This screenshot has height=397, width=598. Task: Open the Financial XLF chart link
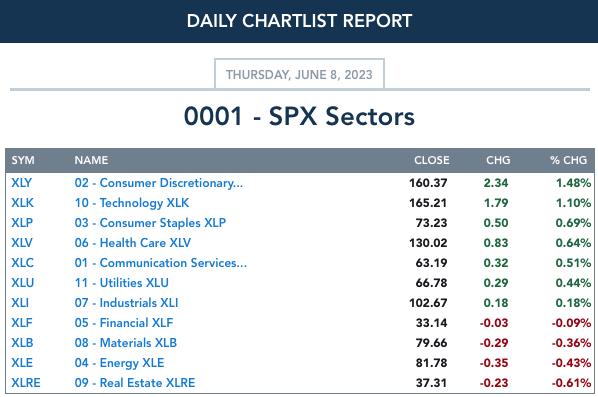[124, 323]
